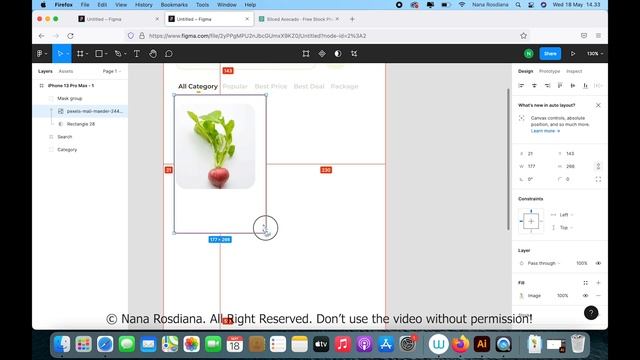Screen dimensions: 640x360
Task: Open the History menu in menu bar
Action: click(143, 5)
